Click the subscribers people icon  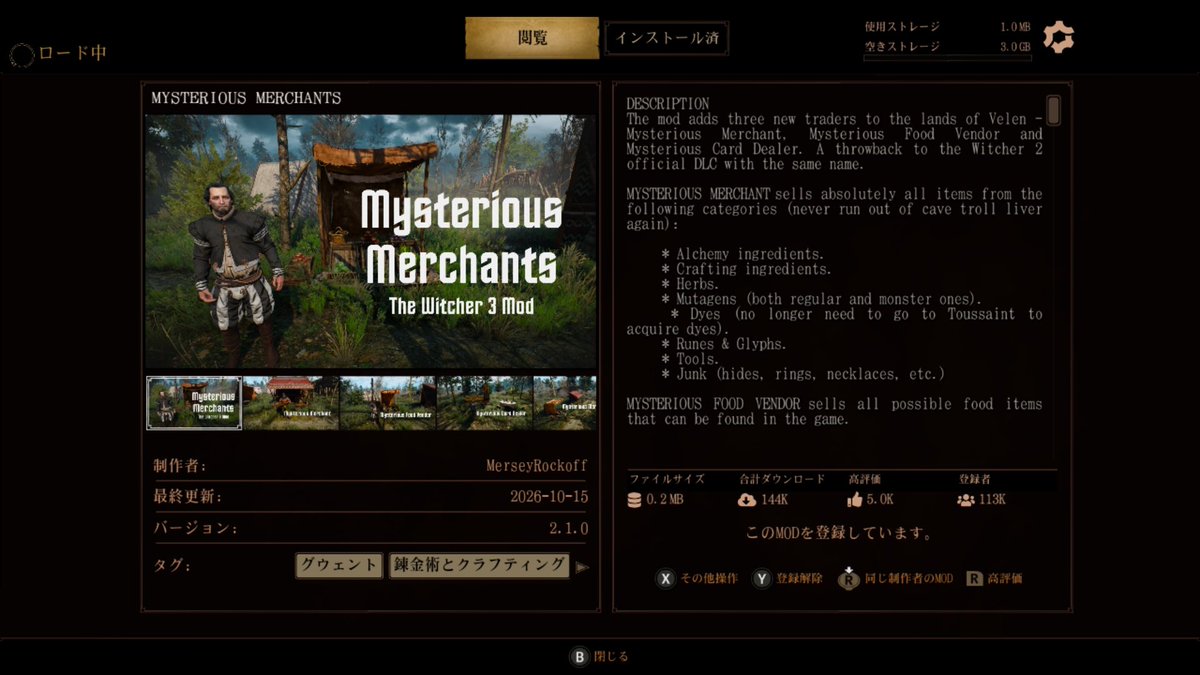[966, 500]
